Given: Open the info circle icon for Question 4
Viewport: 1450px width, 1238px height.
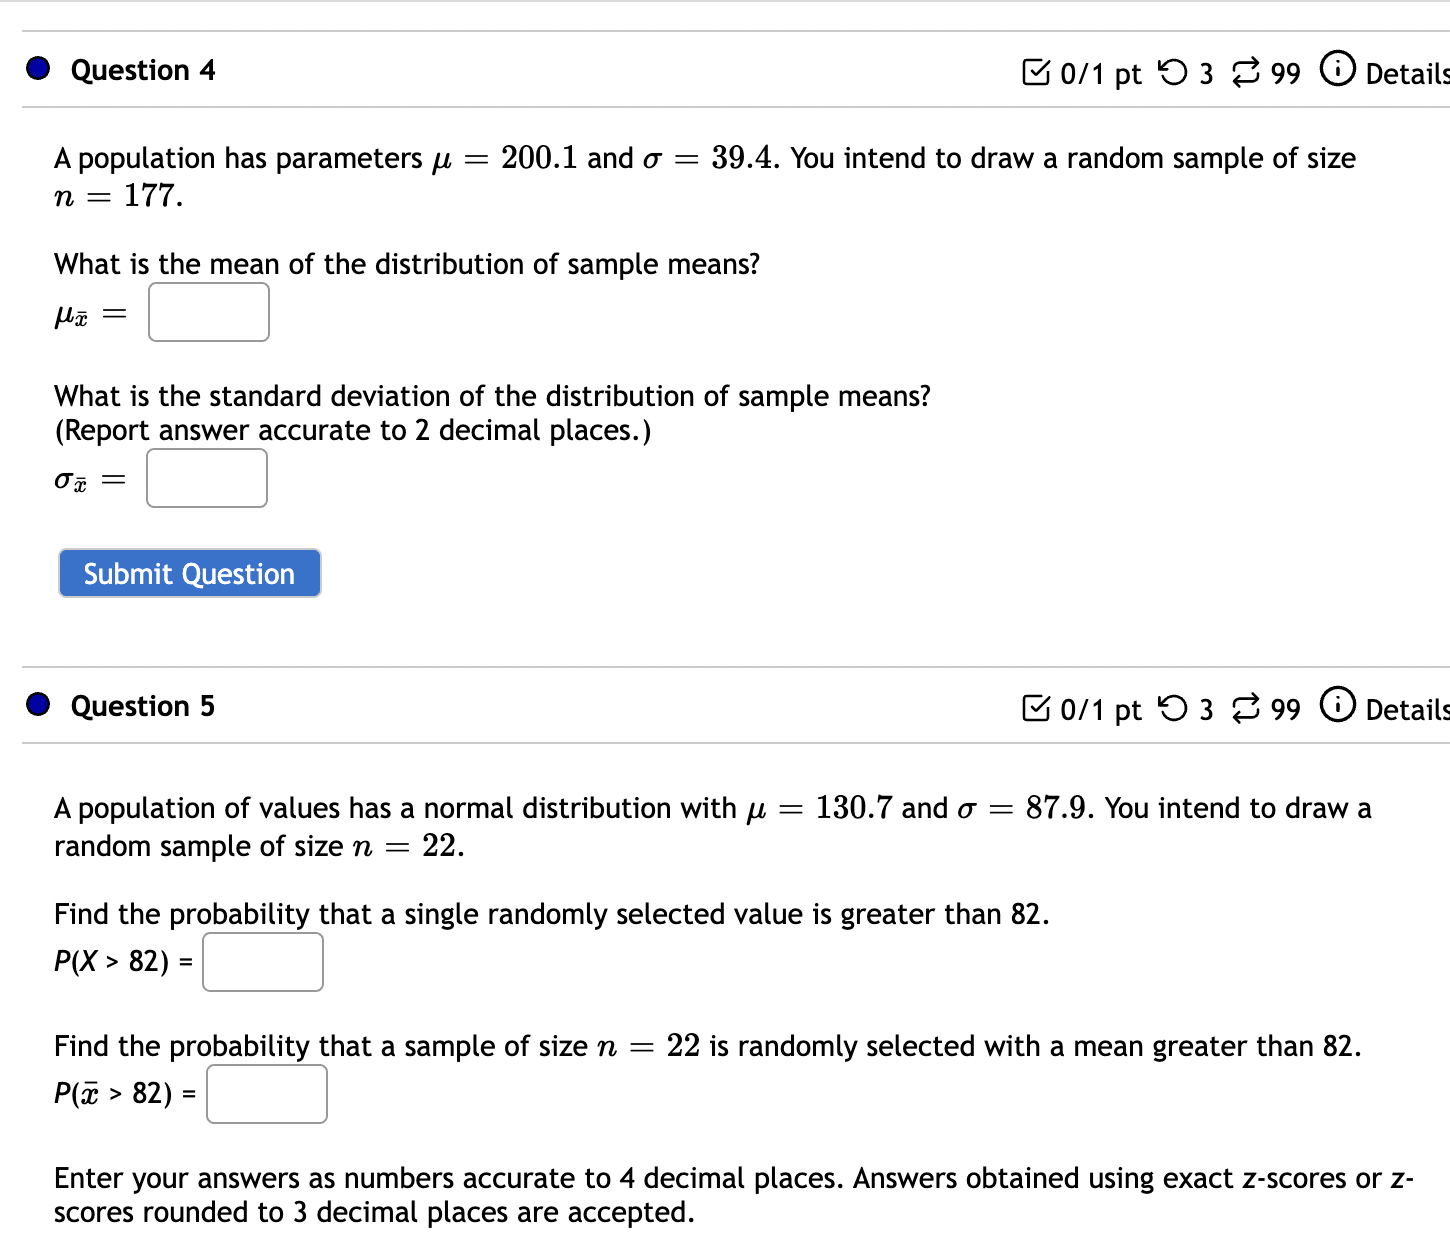Looking at the screenshot, I should pos(1337,70).
